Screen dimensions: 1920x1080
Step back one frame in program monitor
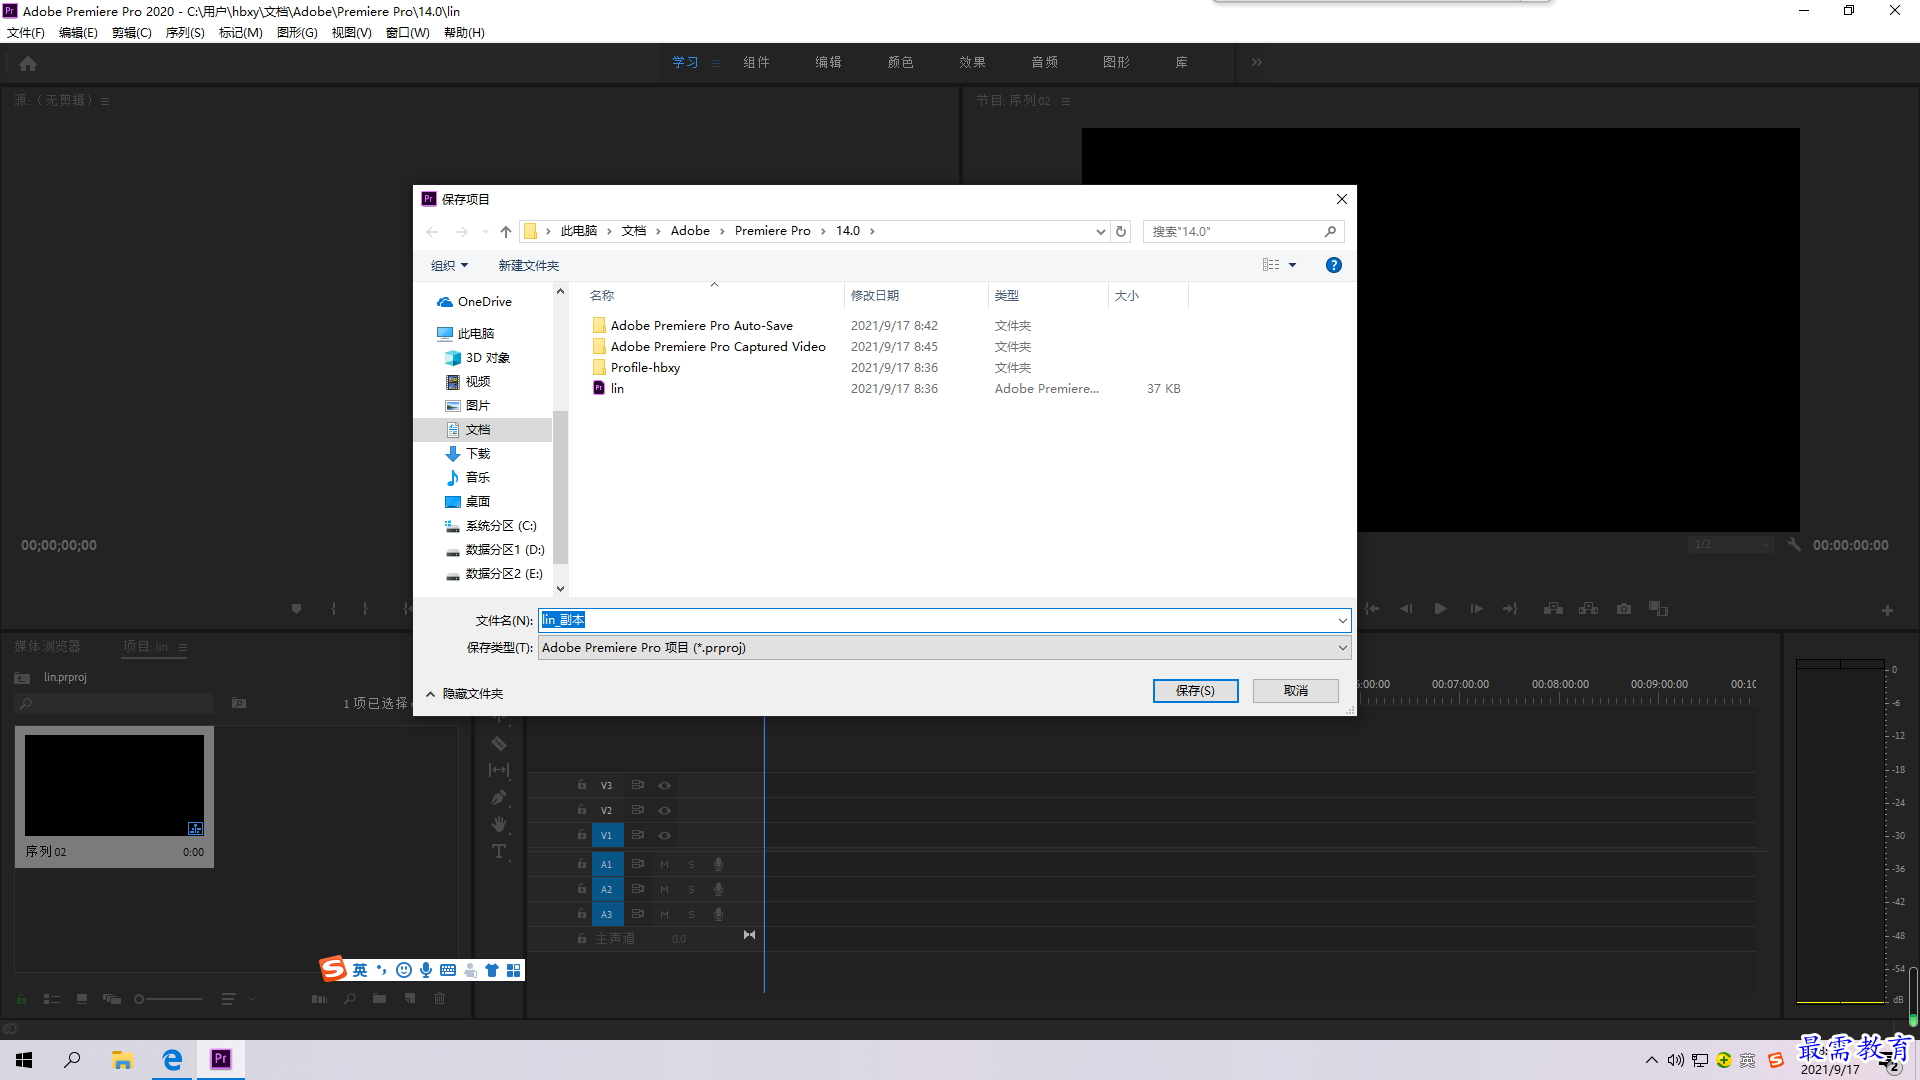coord(1406,609)
